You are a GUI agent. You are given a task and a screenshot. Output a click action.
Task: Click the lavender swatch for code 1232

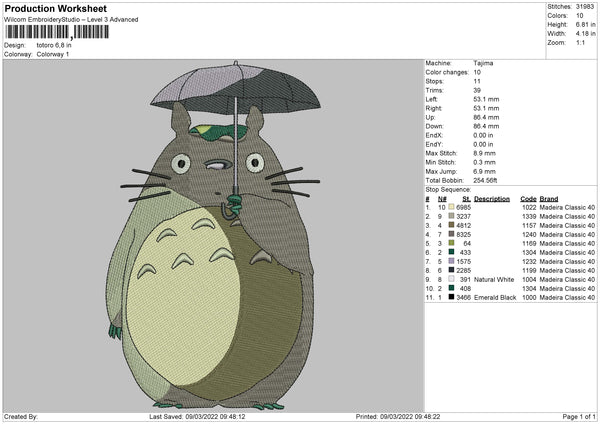(x=451, y=261)
